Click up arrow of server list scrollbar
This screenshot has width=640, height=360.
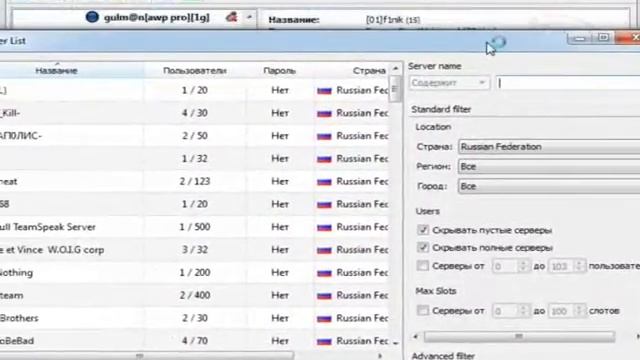click(x=395, y=68)
